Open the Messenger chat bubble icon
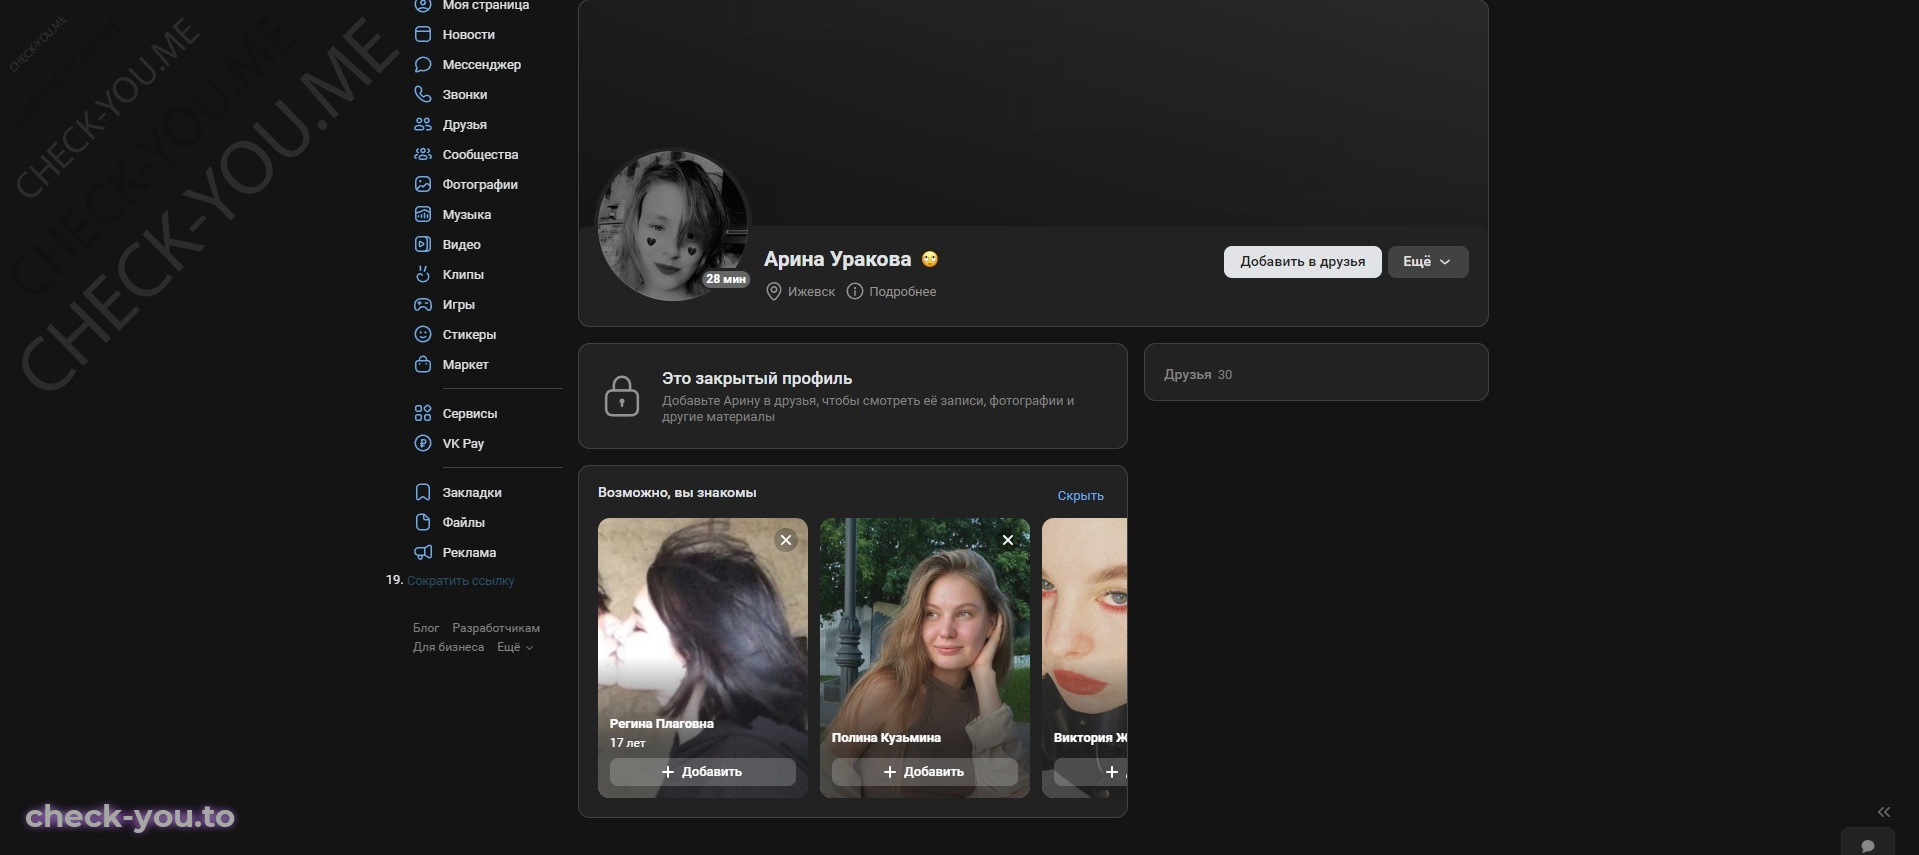1919x855 pixels. point(423,64)
